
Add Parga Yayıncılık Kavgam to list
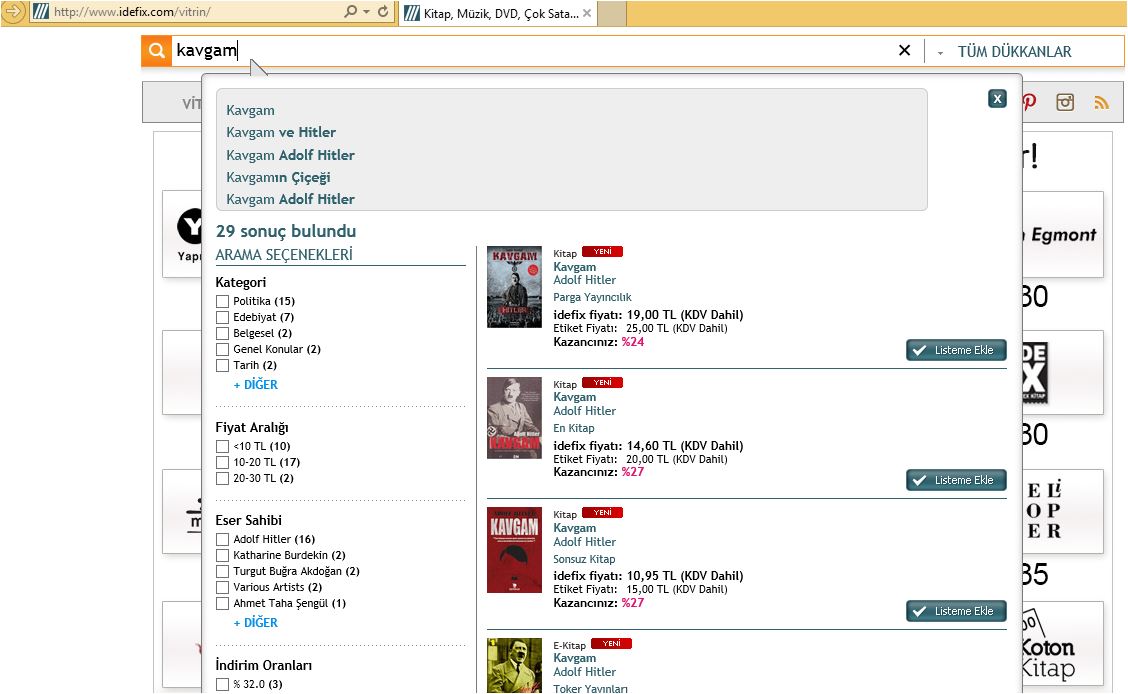pos(956,350)
